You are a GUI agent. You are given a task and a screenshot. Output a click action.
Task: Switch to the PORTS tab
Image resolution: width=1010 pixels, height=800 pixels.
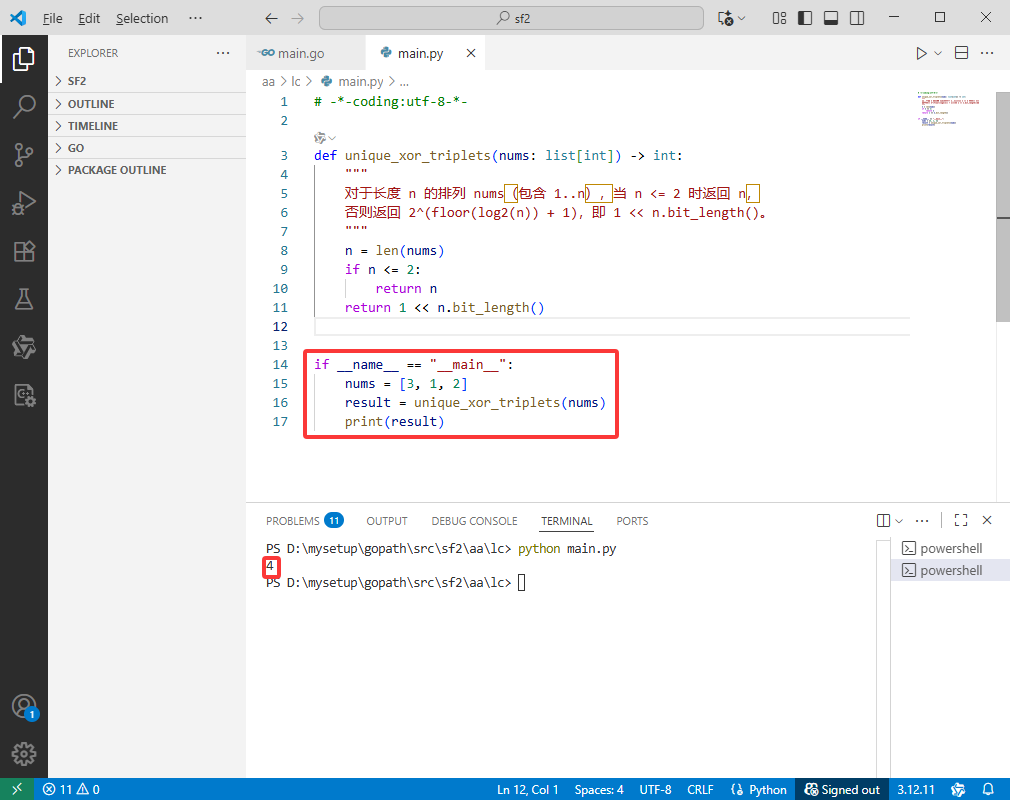[x=632, y=520]
